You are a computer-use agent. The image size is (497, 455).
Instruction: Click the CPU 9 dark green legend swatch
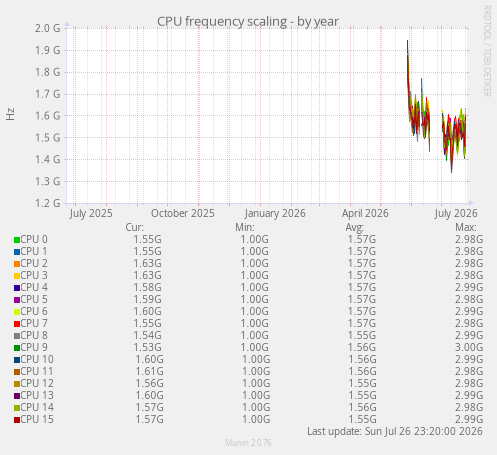pyautogui.click(x=17, y=348)
